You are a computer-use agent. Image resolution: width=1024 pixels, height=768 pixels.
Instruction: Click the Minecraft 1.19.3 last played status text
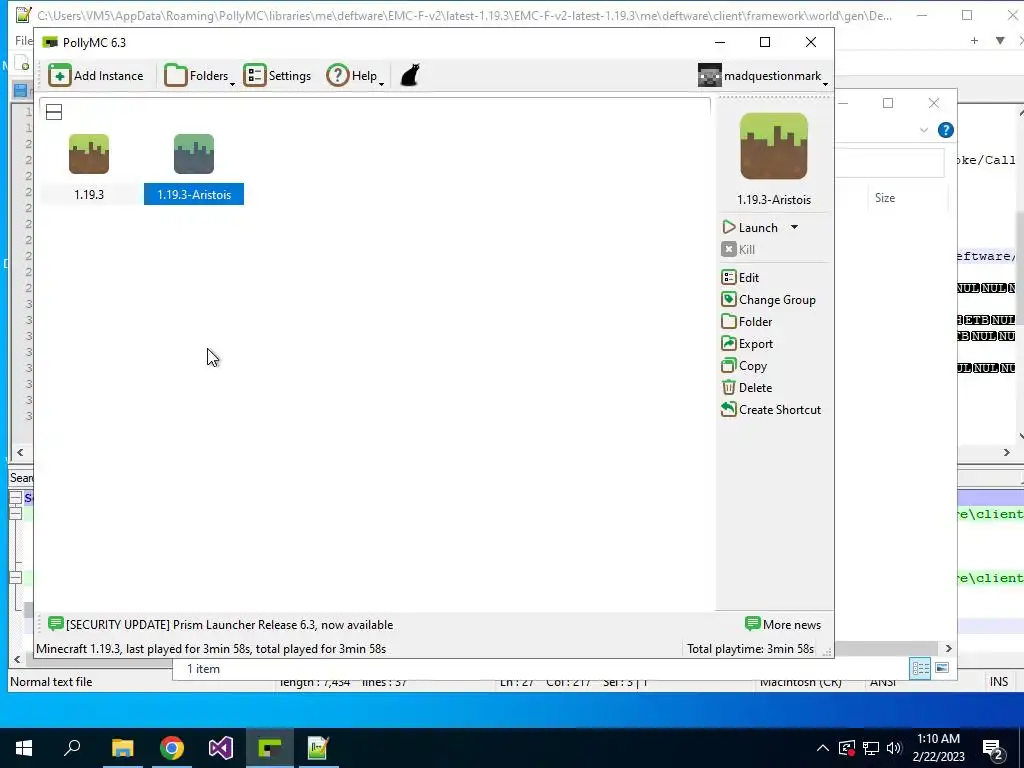[x=211, y=648]
